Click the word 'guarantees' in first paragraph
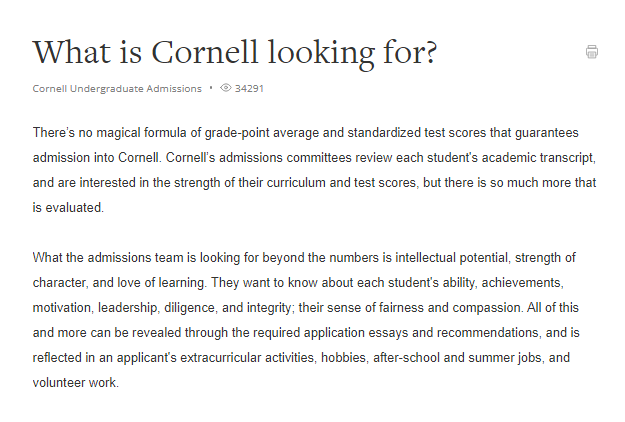 546,133
